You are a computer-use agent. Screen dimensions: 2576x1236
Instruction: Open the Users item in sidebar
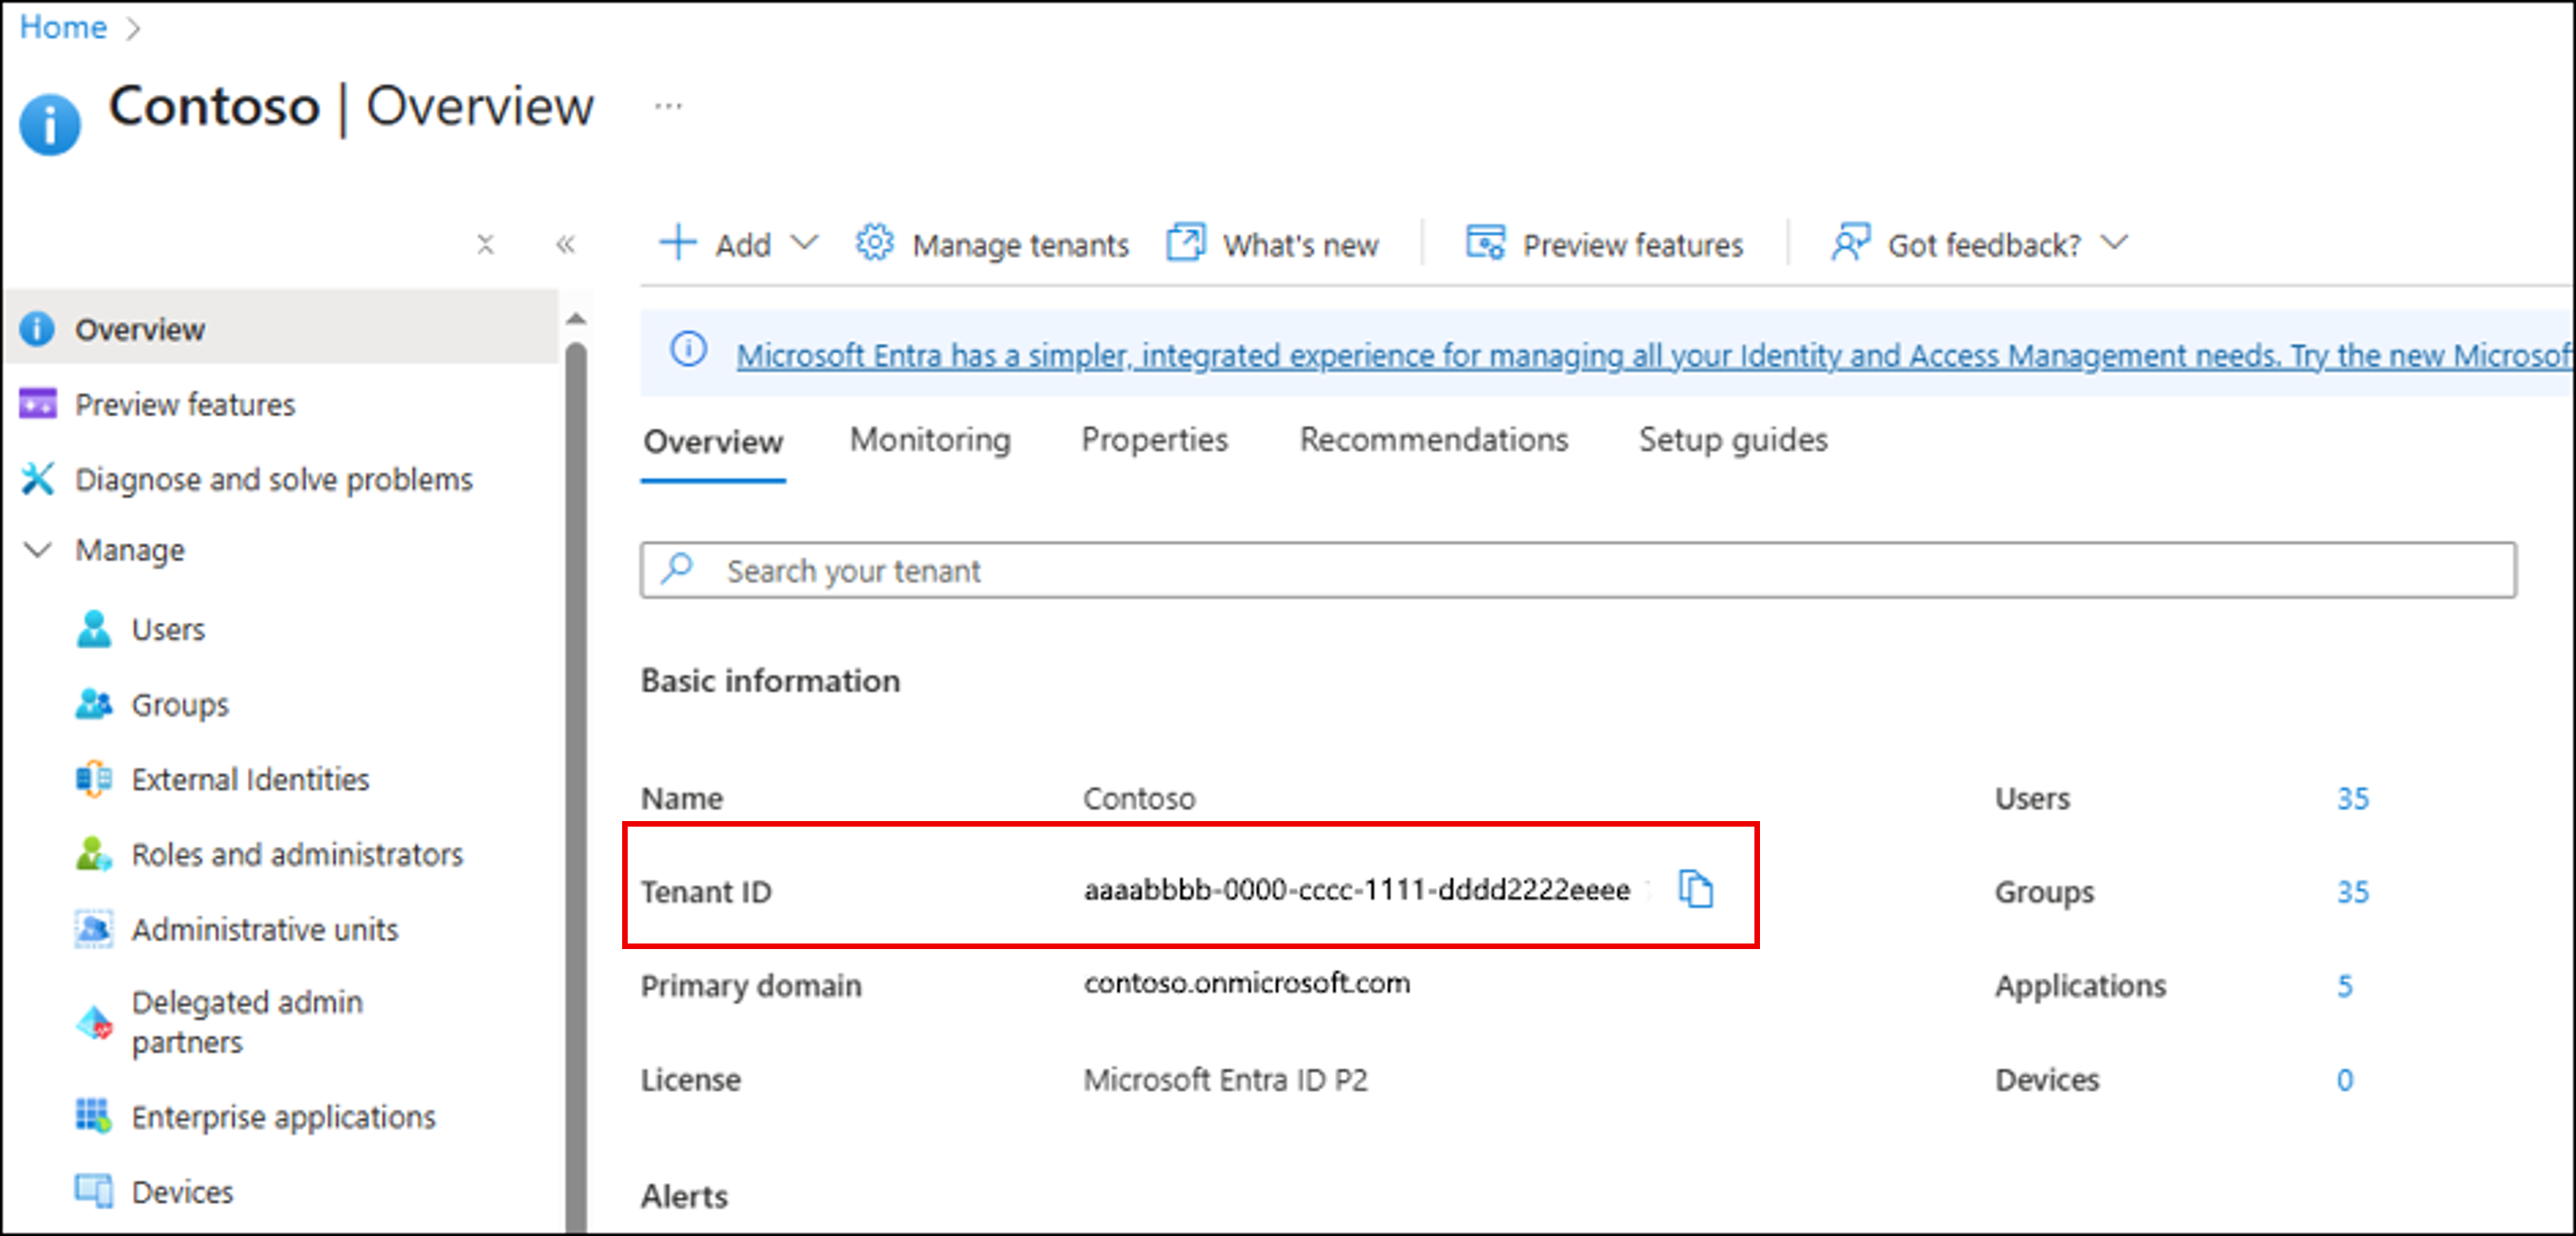click(x=167, y=629)
